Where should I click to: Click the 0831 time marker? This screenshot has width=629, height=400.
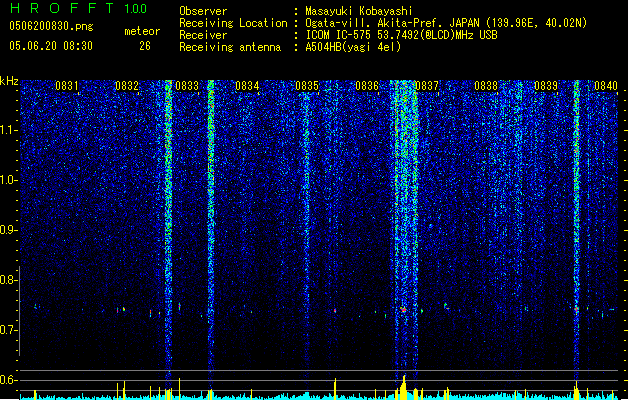67,86
